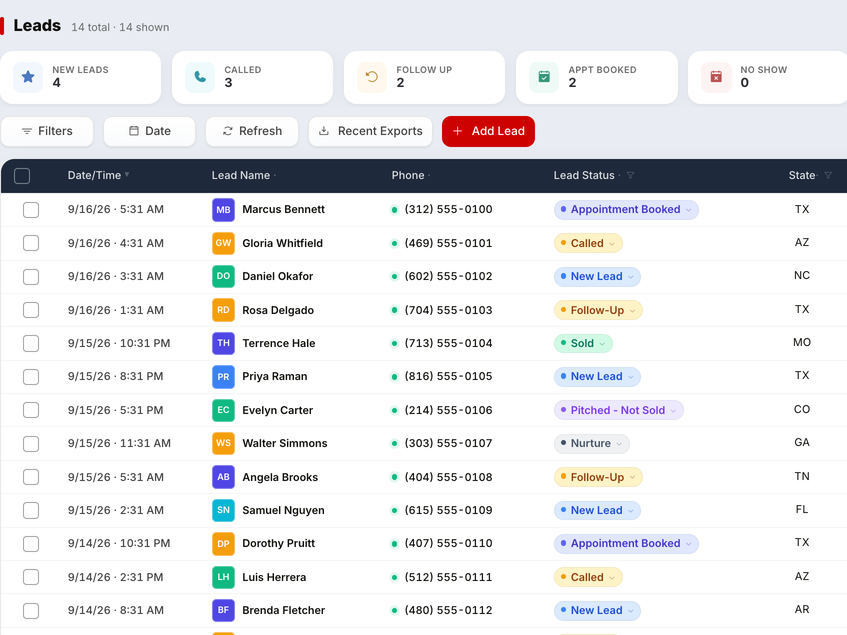Open Rosa Delgado's Follow-Up status dropdown
Viewport: 847px width, 635px height.
[x=598, y=310]
